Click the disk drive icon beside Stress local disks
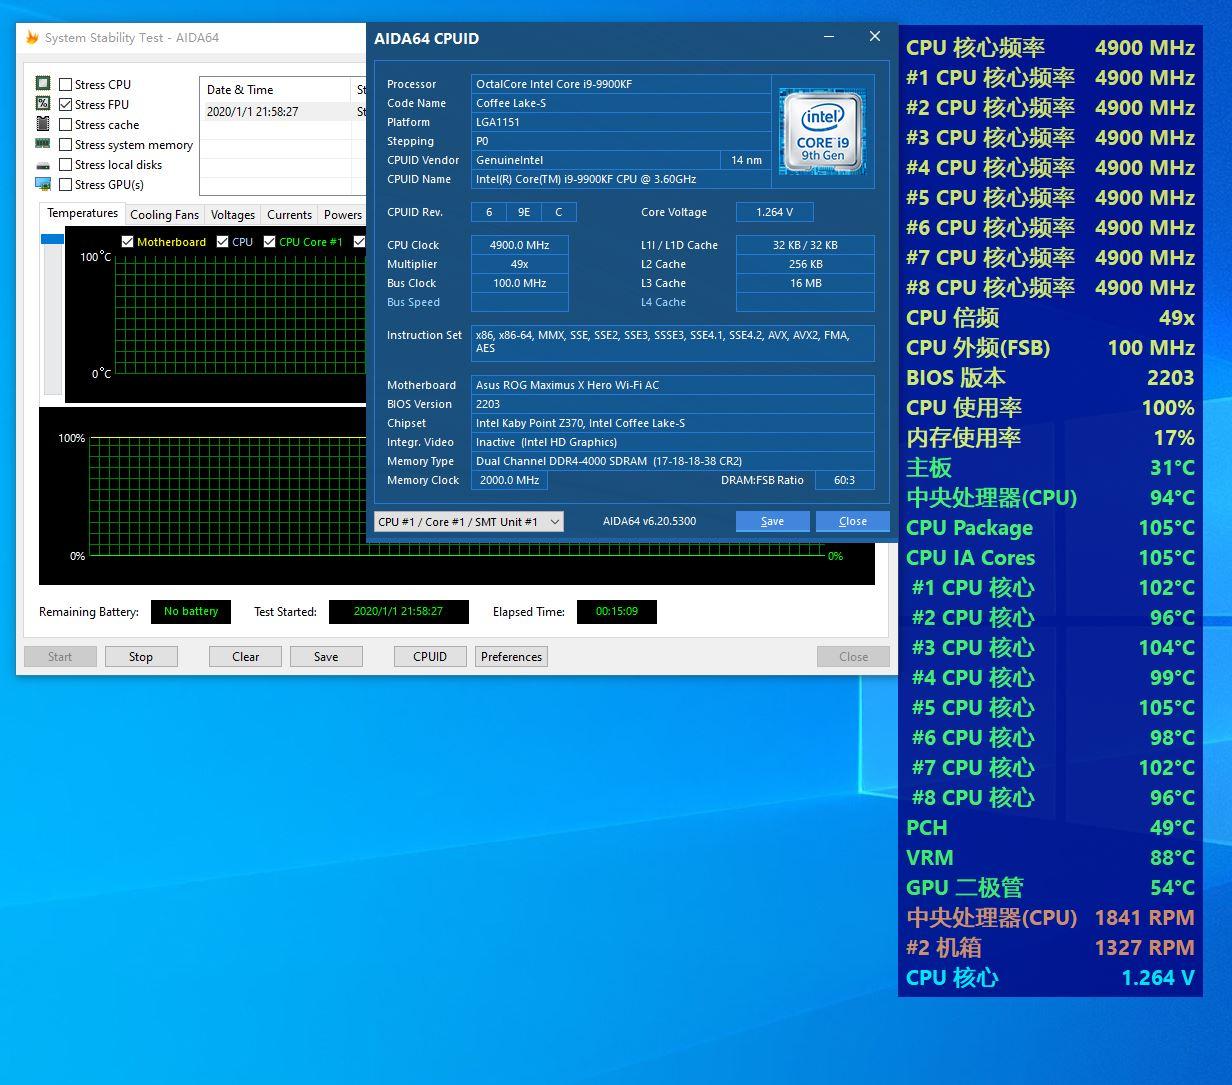Image resolution: width=1232 pixels, height=1085 pixels. (x=43, y=165)
